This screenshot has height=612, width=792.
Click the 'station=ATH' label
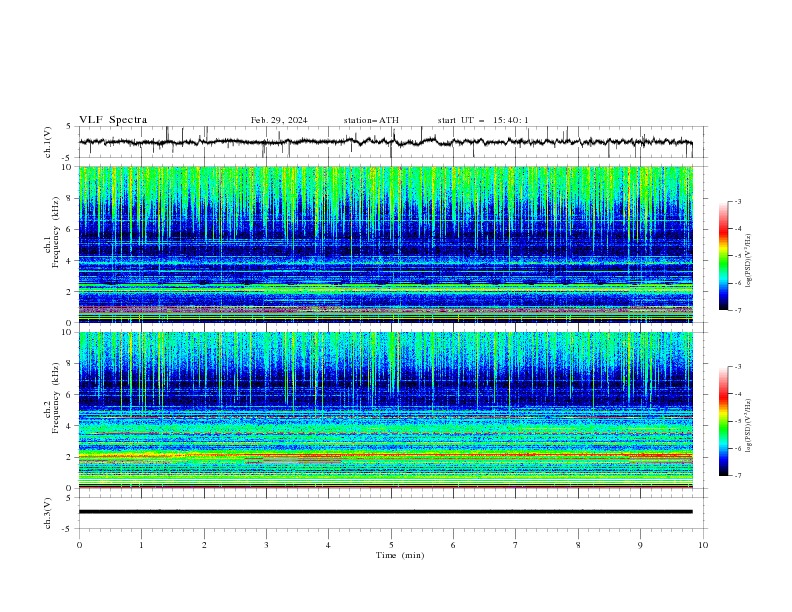coord(371,120)
